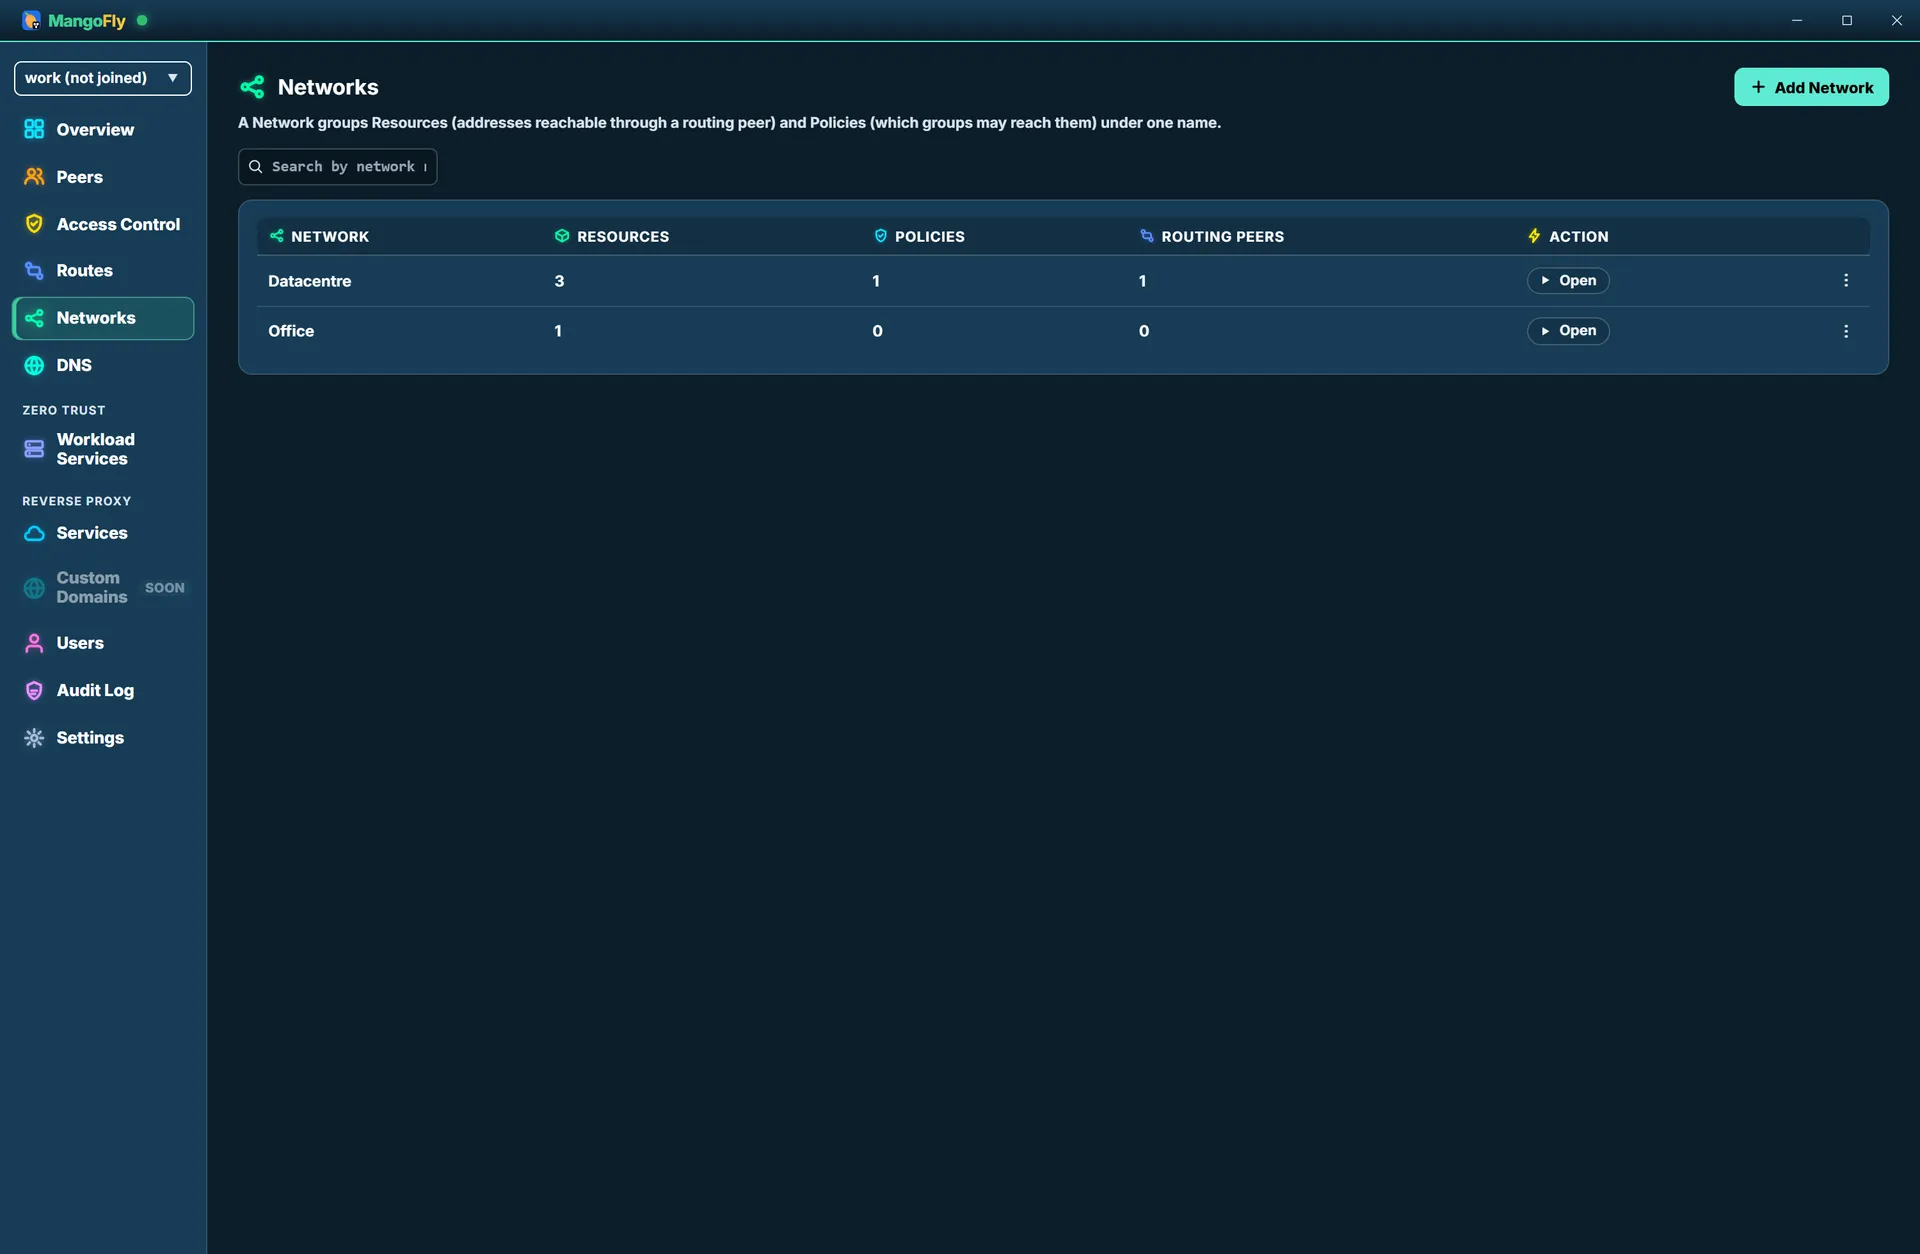Click the Networks heading share icon

(x=252, y=87)
